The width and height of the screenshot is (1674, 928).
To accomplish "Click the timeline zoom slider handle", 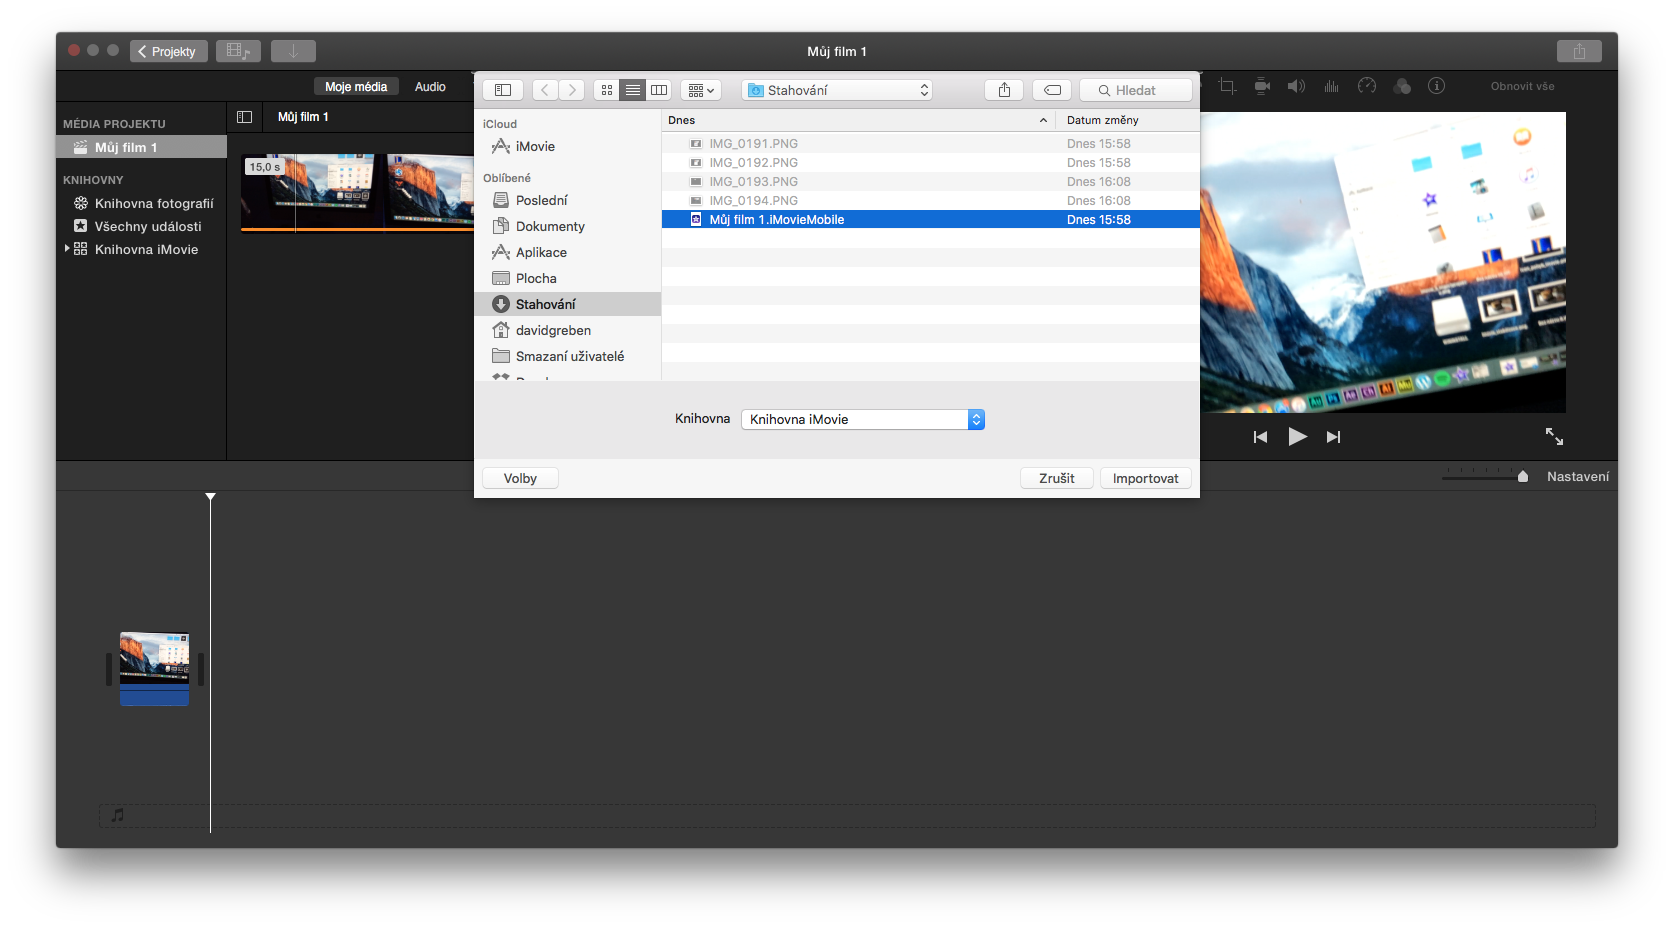I will click(x=1522, y=477).
